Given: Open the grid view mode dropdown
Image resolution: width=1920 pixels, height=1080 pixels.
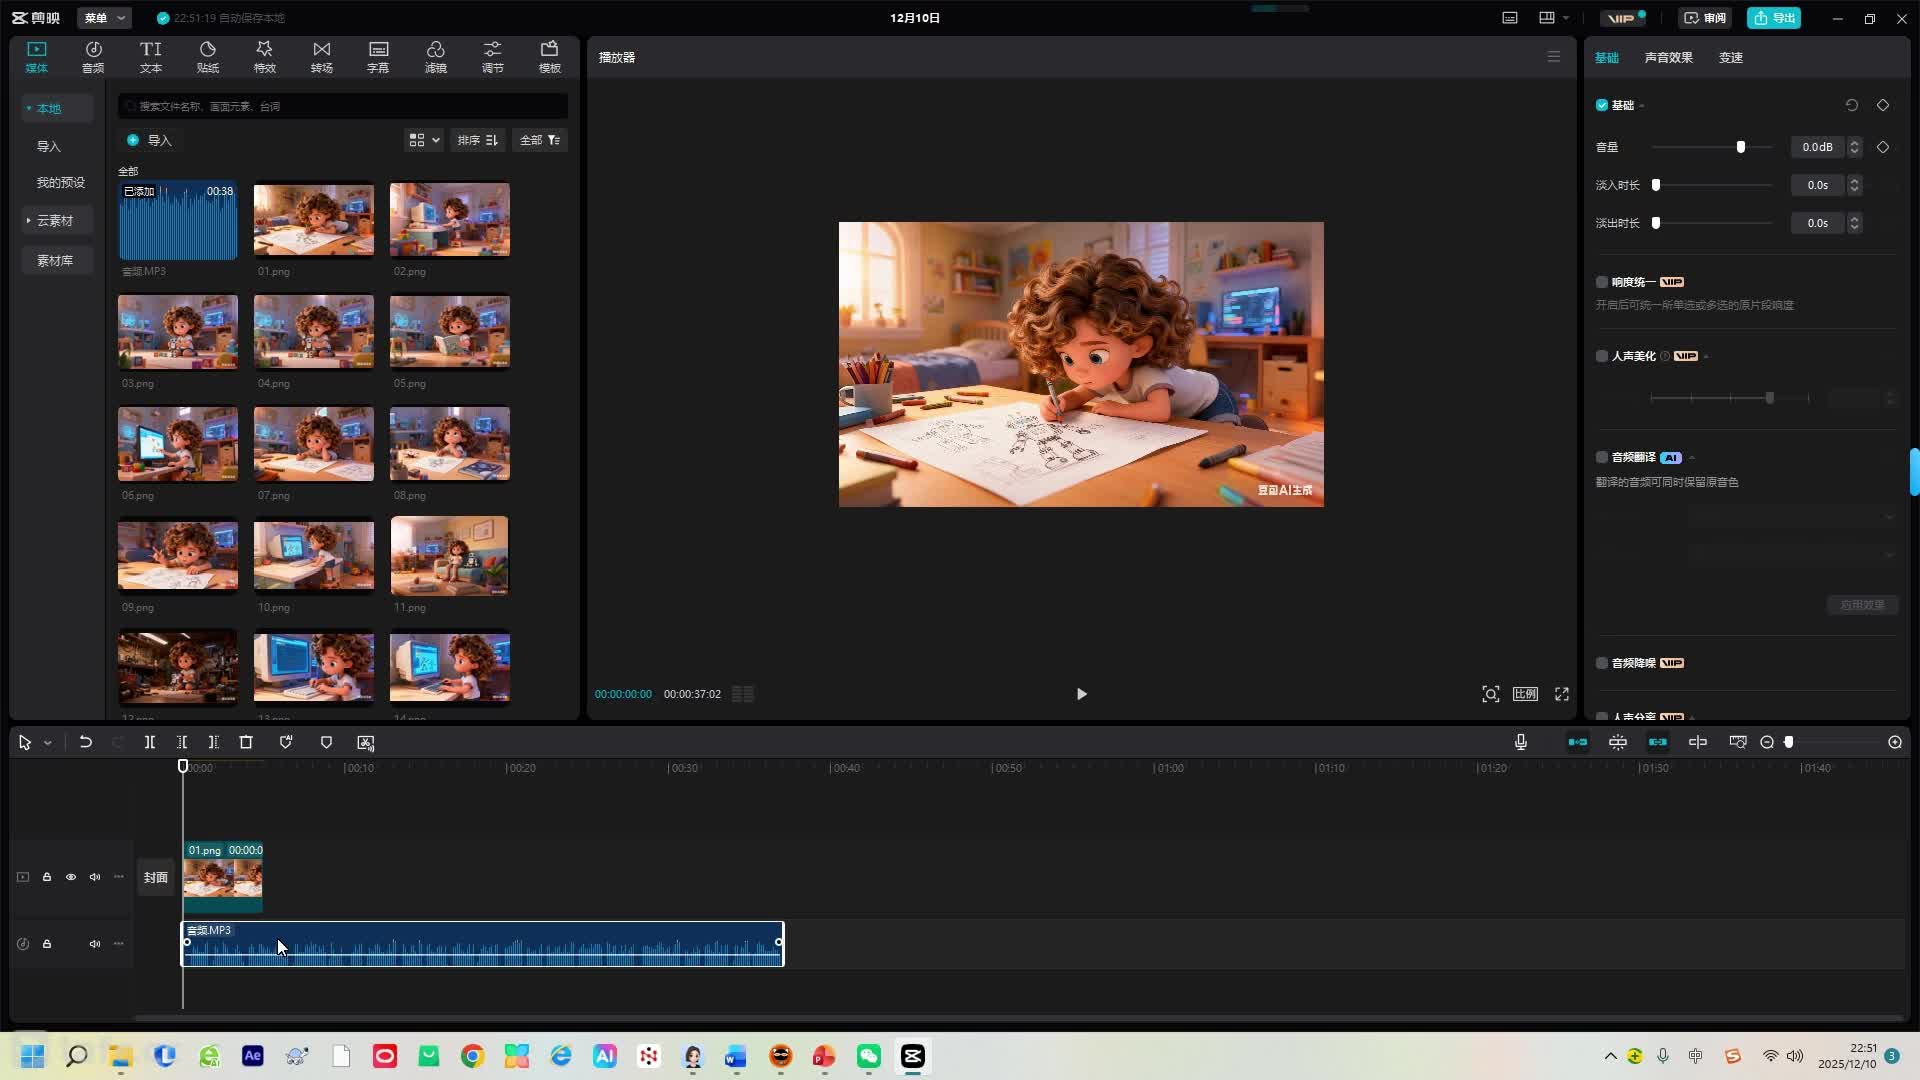Looking at the screenshot, I should [x=424, y=140].
